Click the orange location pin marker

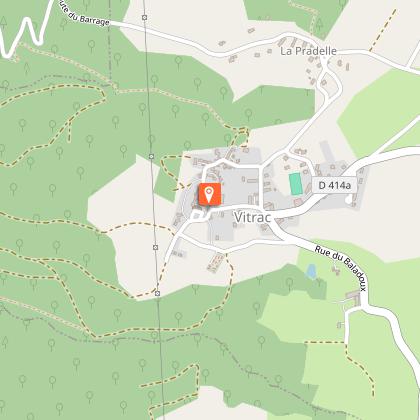pyautogui.click(x=210, y=194)
